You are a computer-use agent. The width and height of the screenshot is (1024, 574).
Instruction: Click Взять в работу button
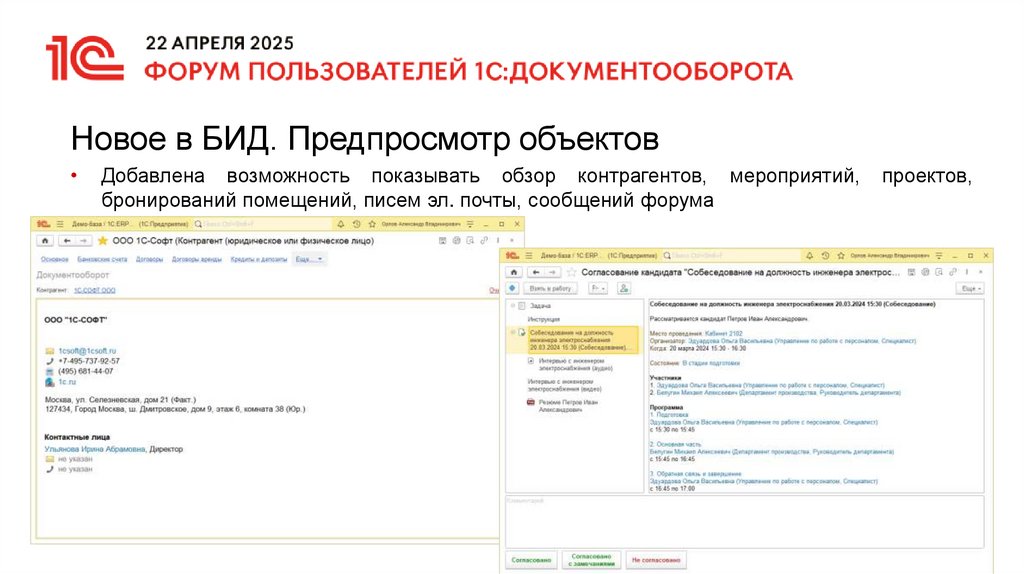pyautogui.click(x=550, y=288)
